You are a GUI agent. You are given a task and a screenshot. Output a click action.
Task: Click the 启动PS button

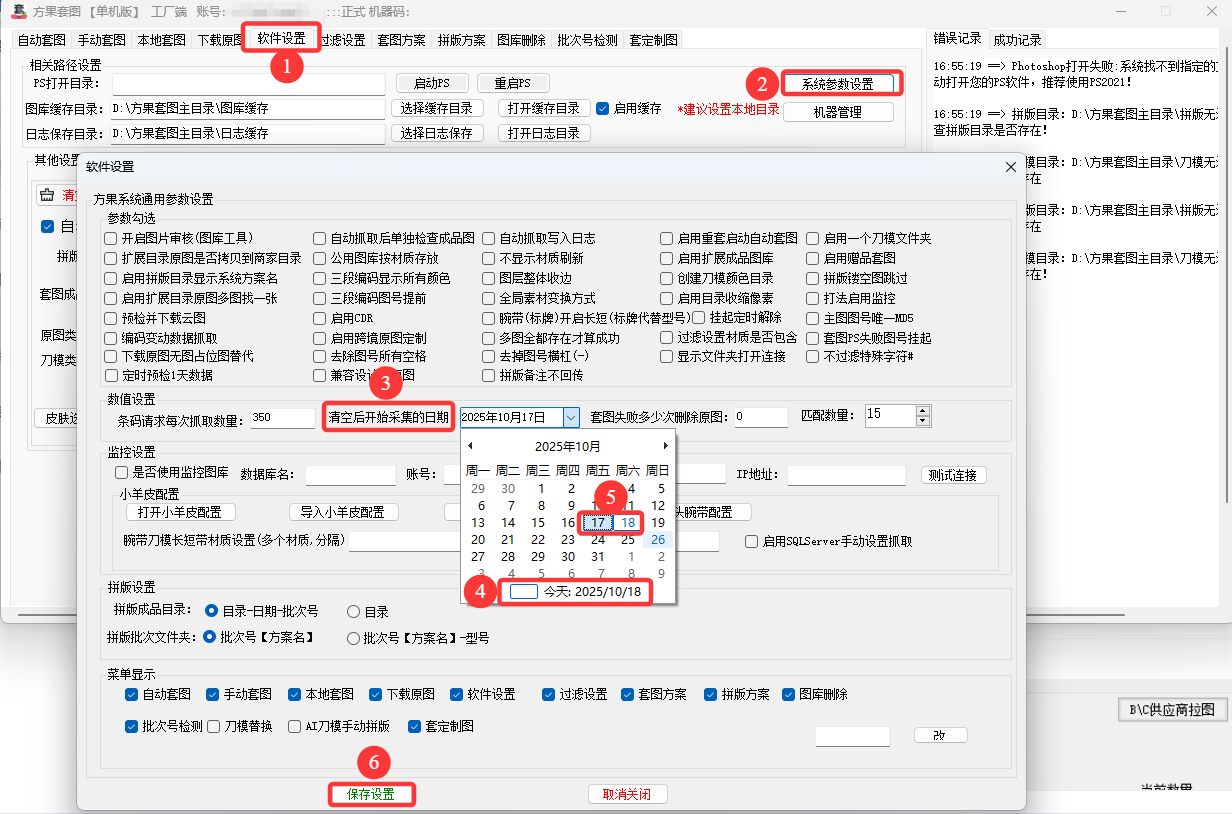(x=432, y=83)
